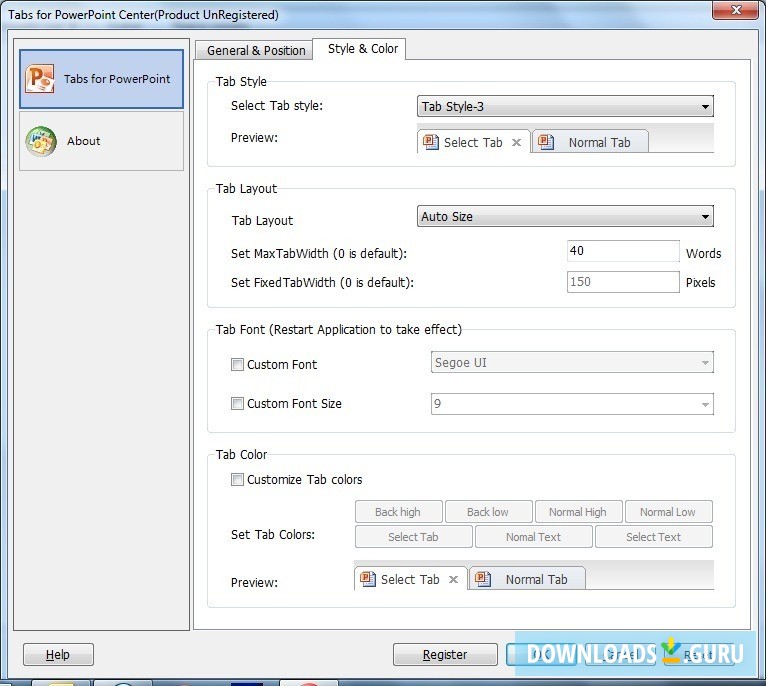
Task: Click the Normal High color button
Action: point(578,512)
